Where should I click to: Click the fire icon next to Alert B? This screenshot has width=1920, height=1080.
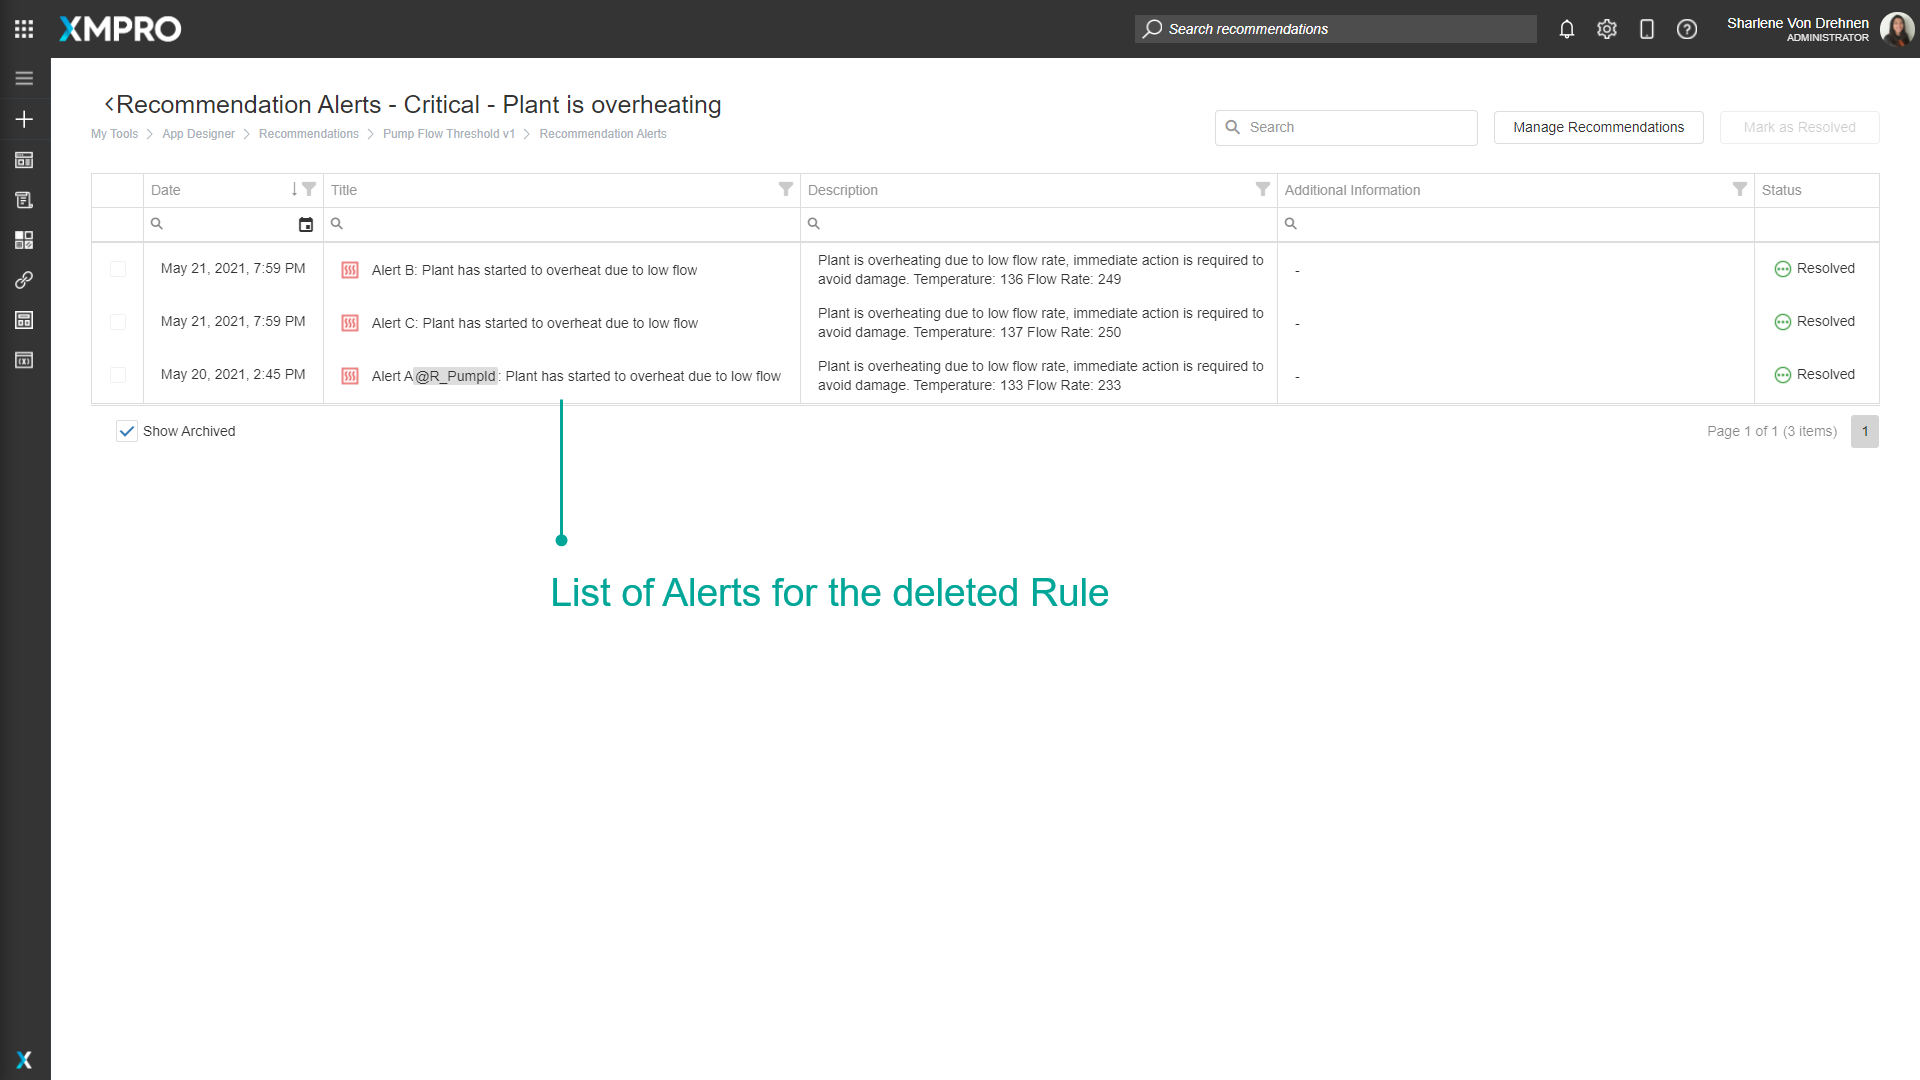tap(350, 269)
